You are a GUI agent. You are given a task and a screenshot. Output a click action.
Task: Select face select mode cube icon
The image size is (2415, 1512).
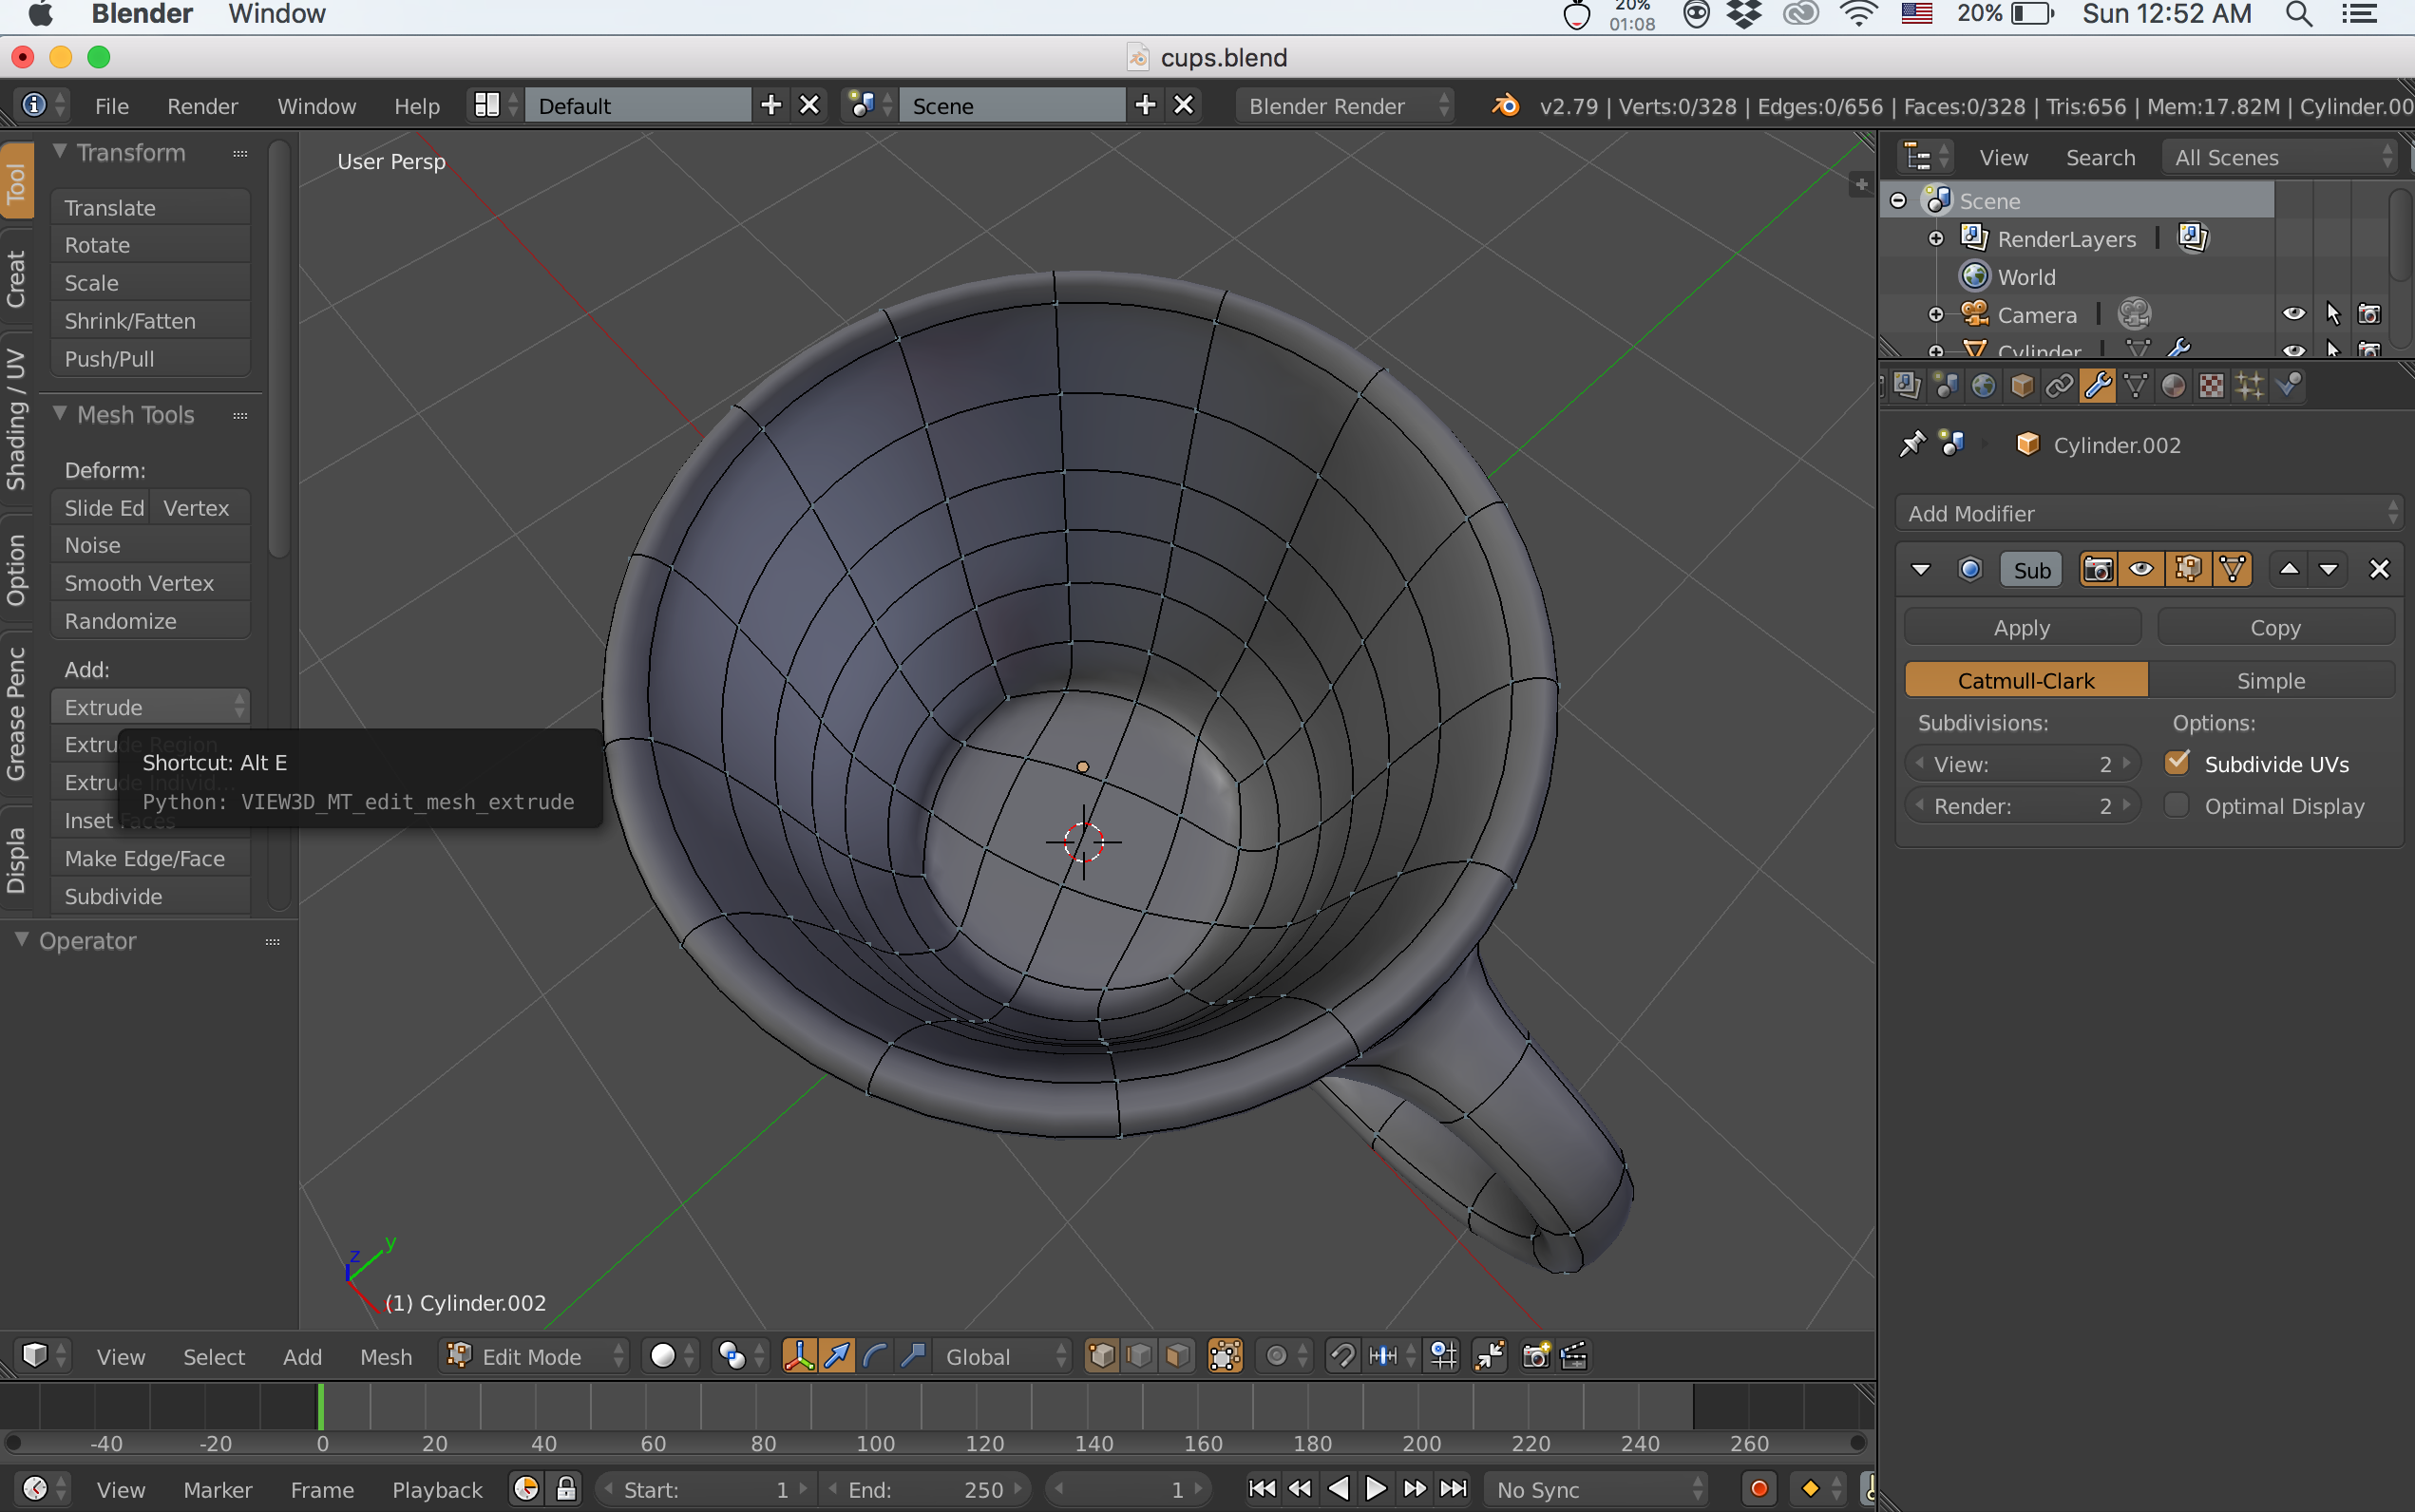click(x=1178, y=1356)
